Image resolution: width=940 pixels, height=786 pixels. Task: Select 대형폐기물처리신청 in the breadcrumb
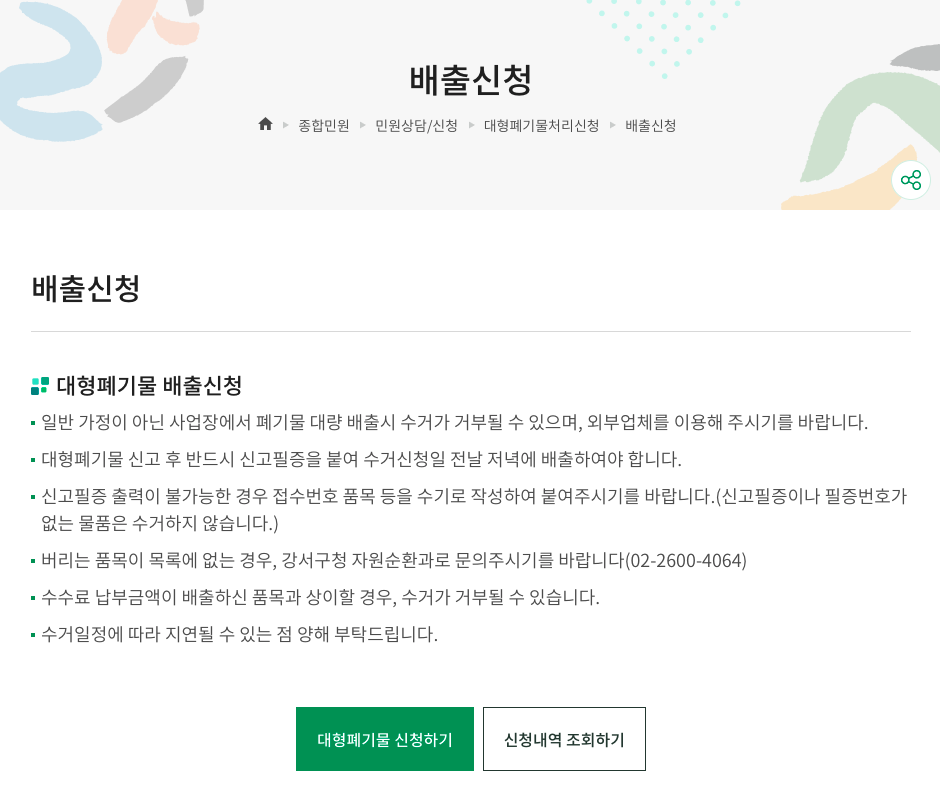tap(542, 125)
